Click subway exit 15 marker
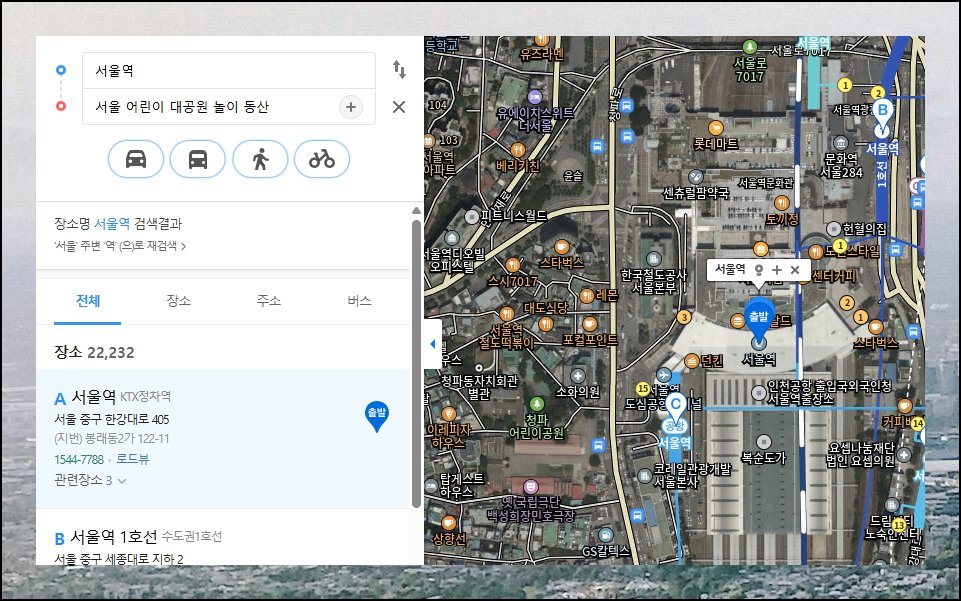Image resolution: width=961 pixels, height=601 pixels. pyautogui.click(x=642, y=388)
